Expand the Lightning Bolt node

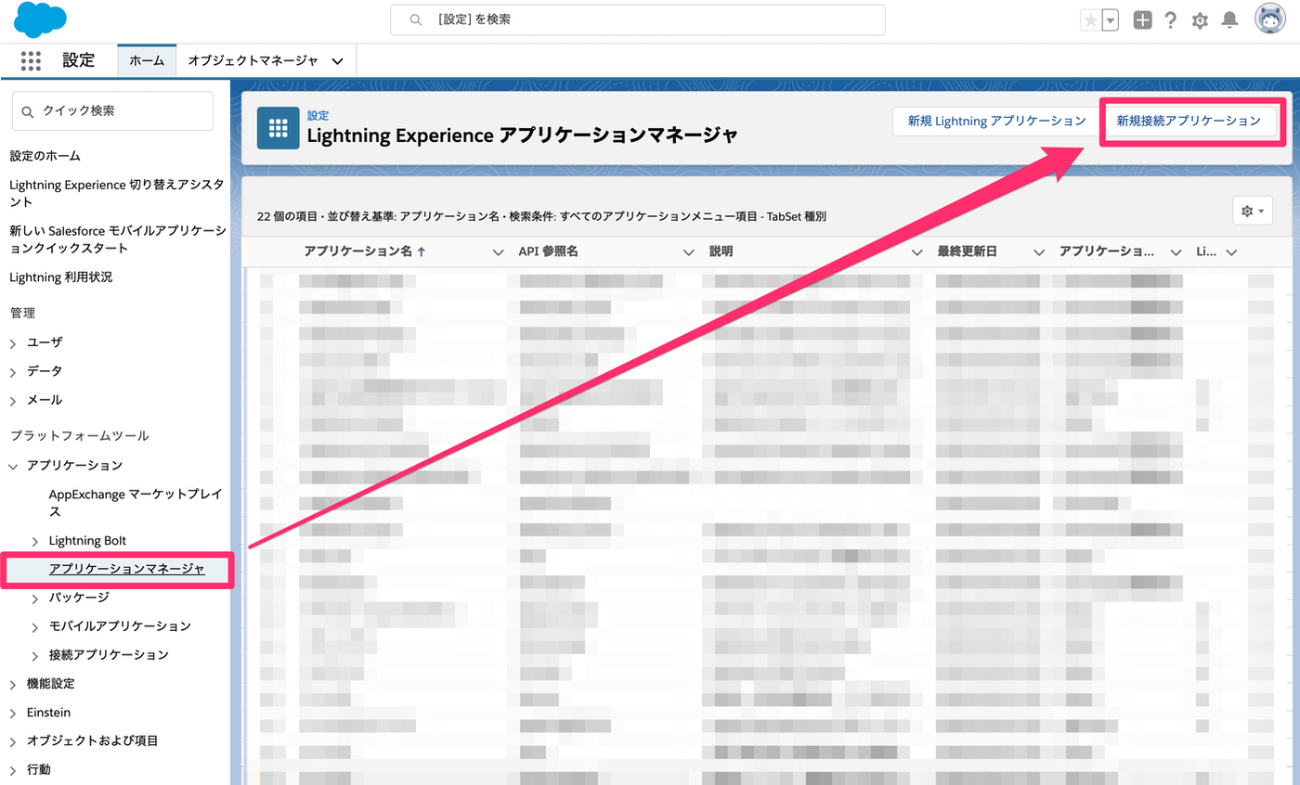[x=35, y=541]
